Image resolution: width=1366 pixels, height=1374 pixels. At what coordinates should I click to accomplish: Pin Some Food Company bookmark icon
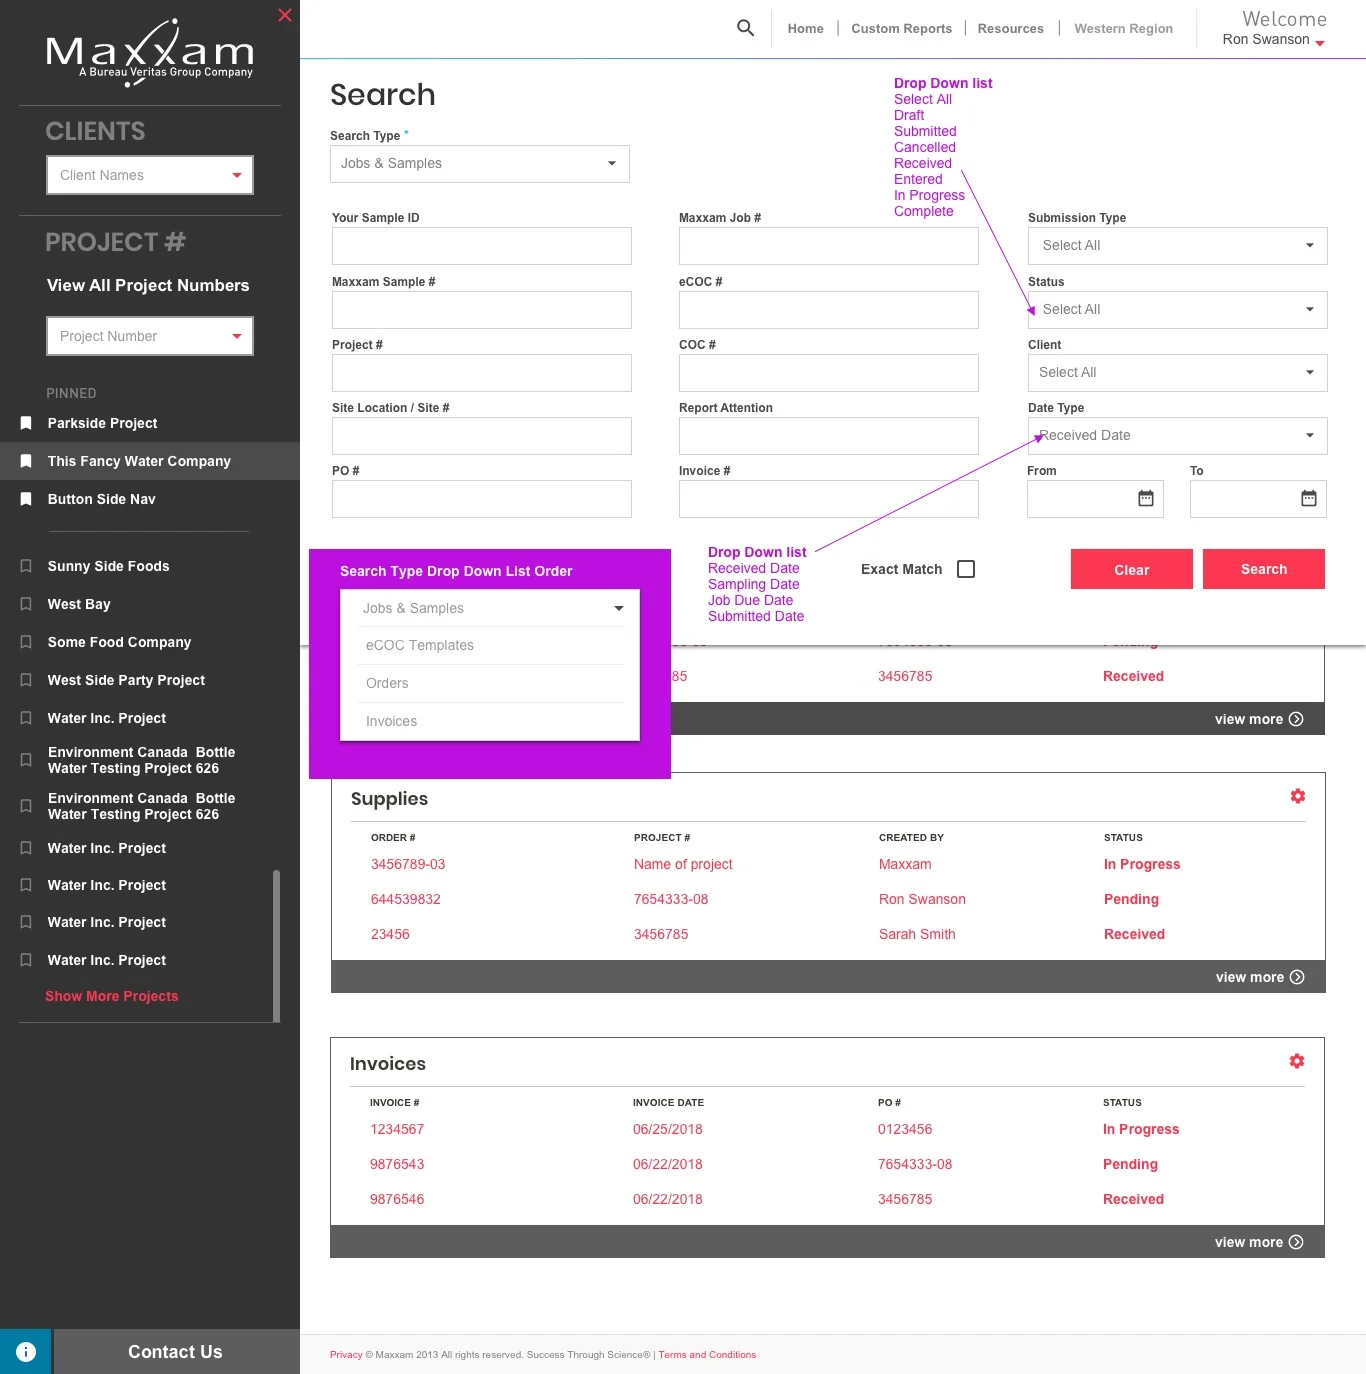point(26,642)
